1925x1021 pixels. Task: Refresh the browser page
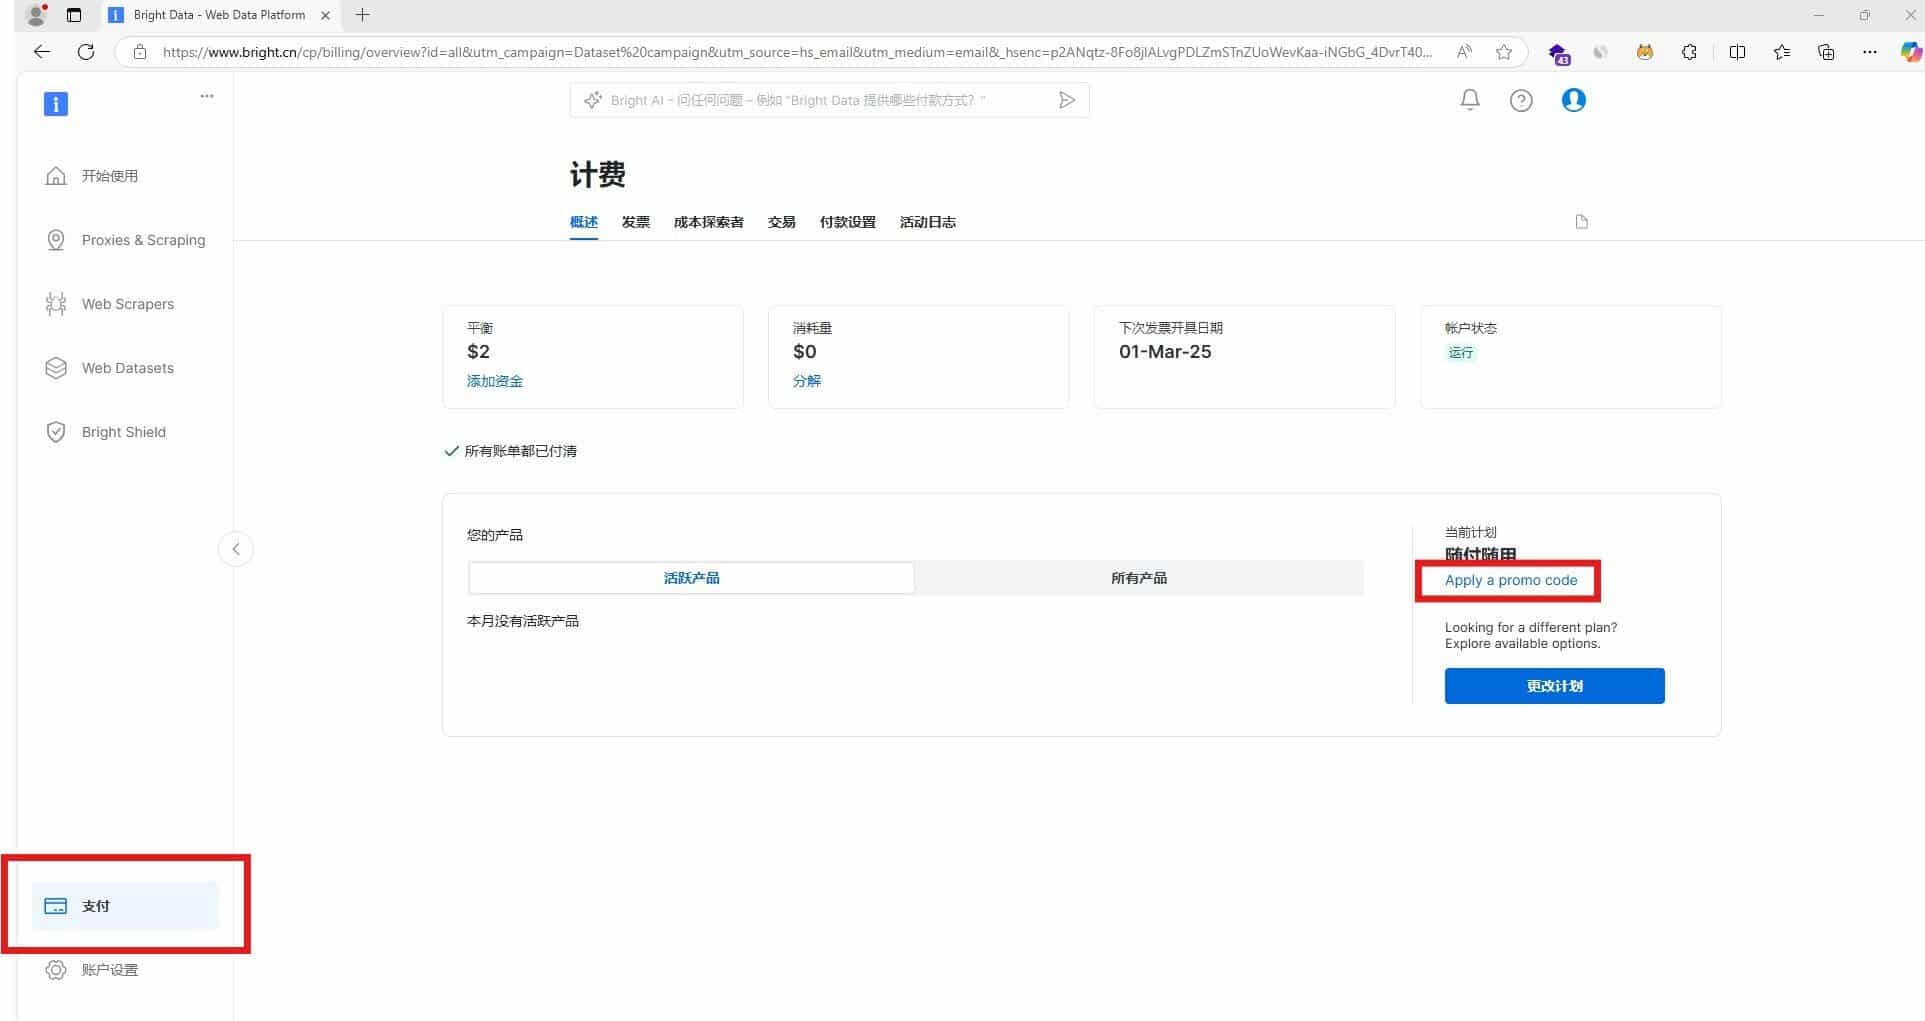(x=86, y=52)
